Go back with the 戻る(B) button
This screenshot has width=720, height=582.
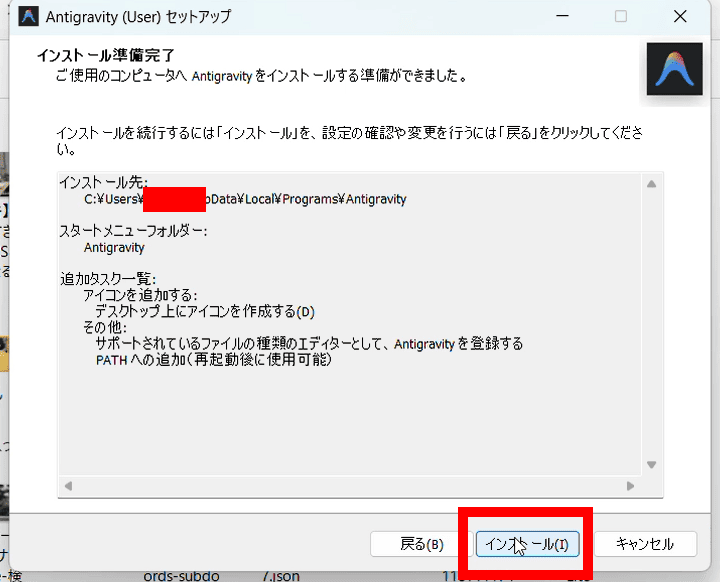pos(421,544)
